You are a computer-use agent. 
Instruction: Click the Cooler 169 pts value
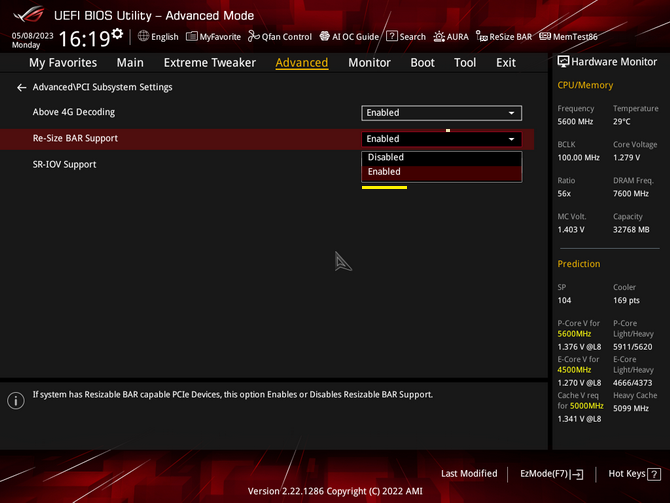pyautogui.click(x=626, y=300)
